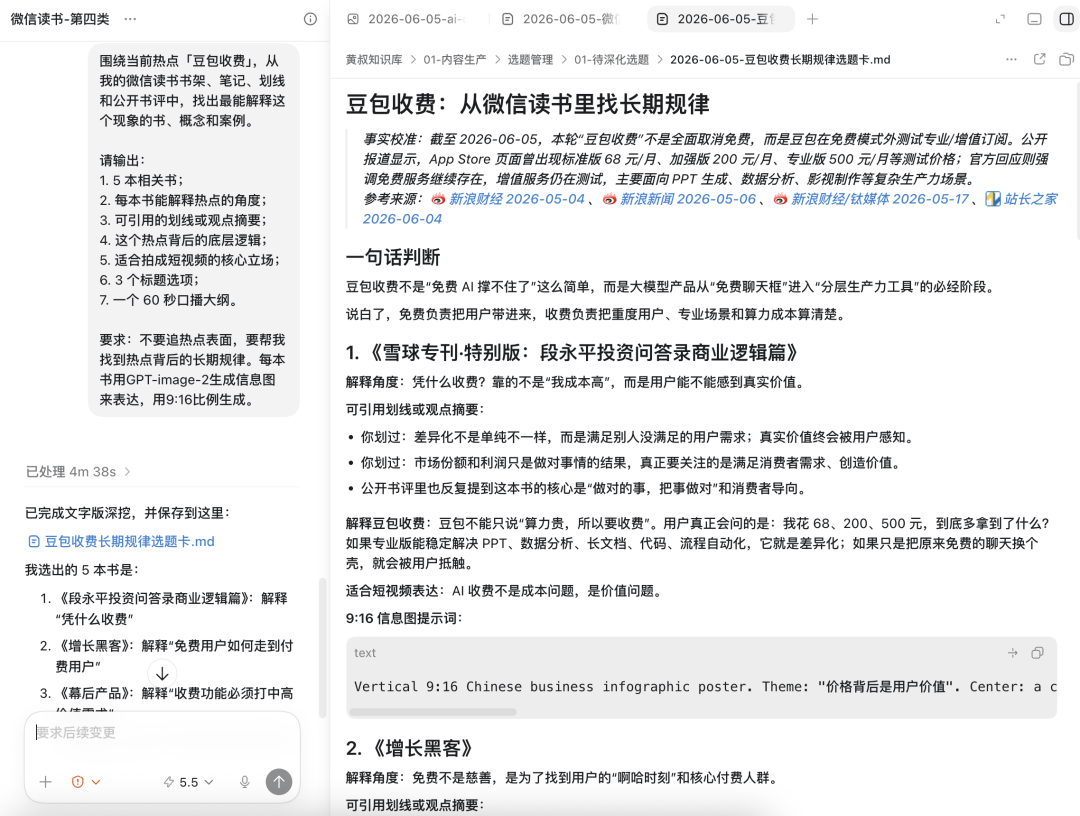The height and width of the screenshot is (816, 1080).
Task: Click the red alert icon in chat input bar
Action: pyautogui.click(x=78, y=782)
